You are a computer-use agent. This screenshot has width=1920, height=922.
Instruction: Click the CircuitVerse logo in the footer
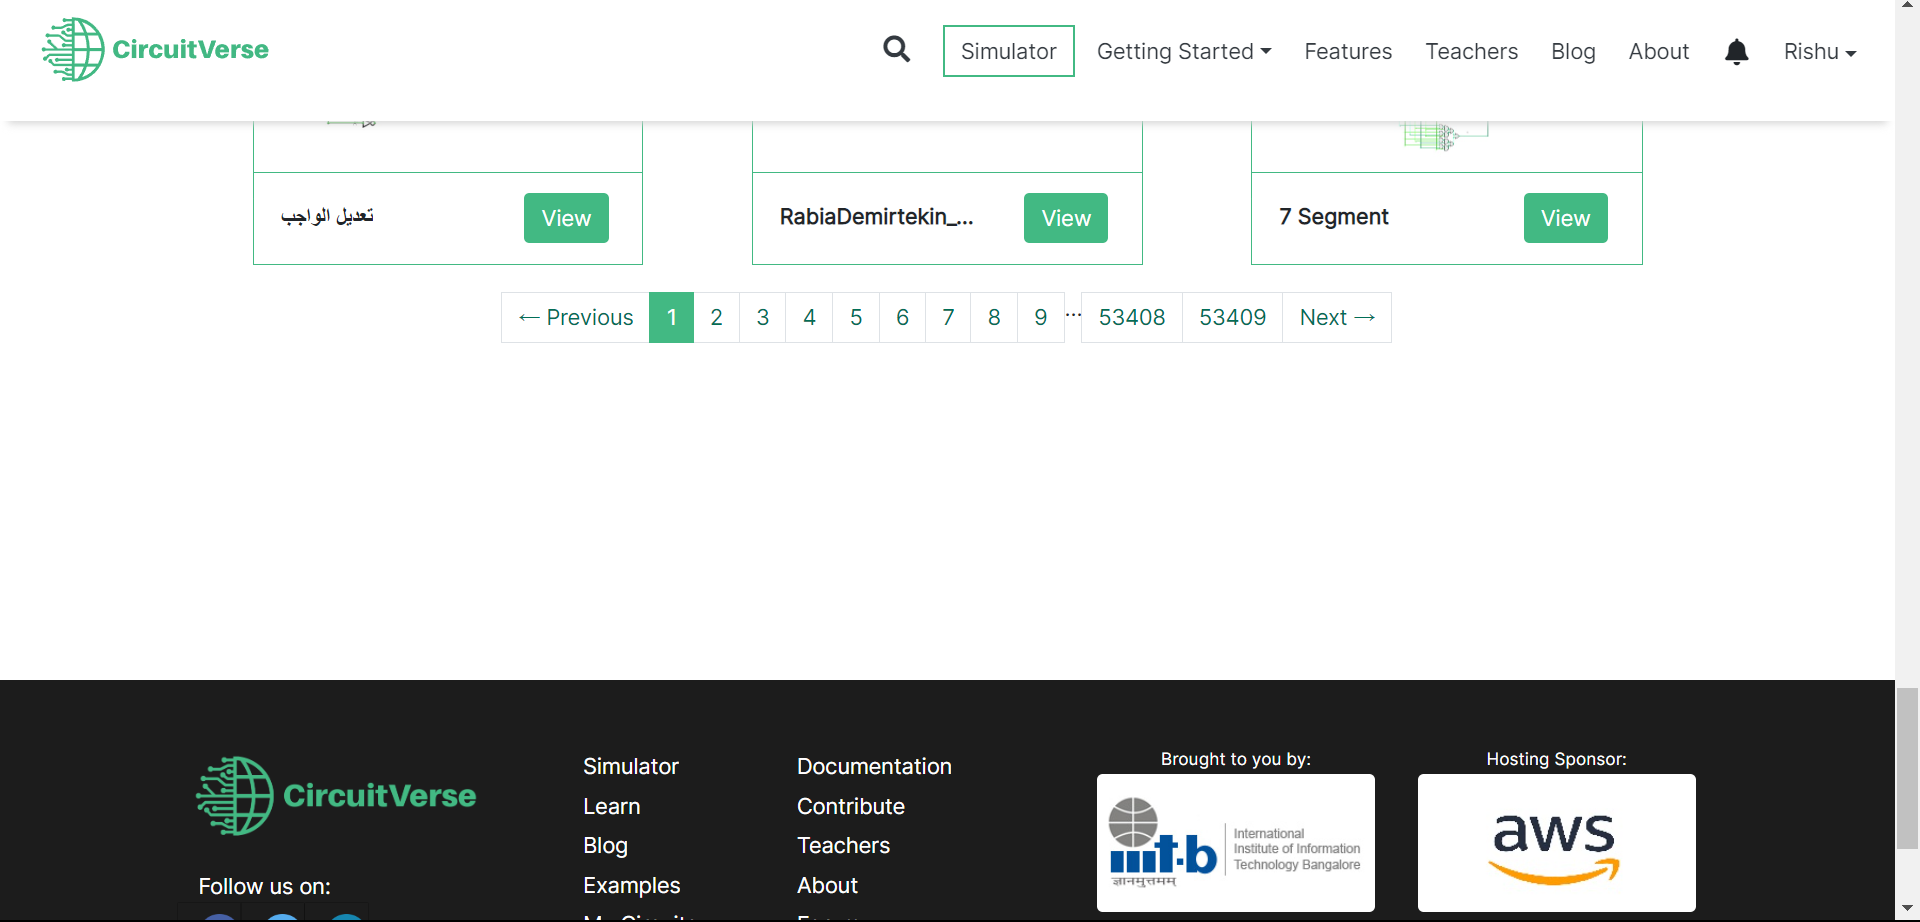coord(336,795)
